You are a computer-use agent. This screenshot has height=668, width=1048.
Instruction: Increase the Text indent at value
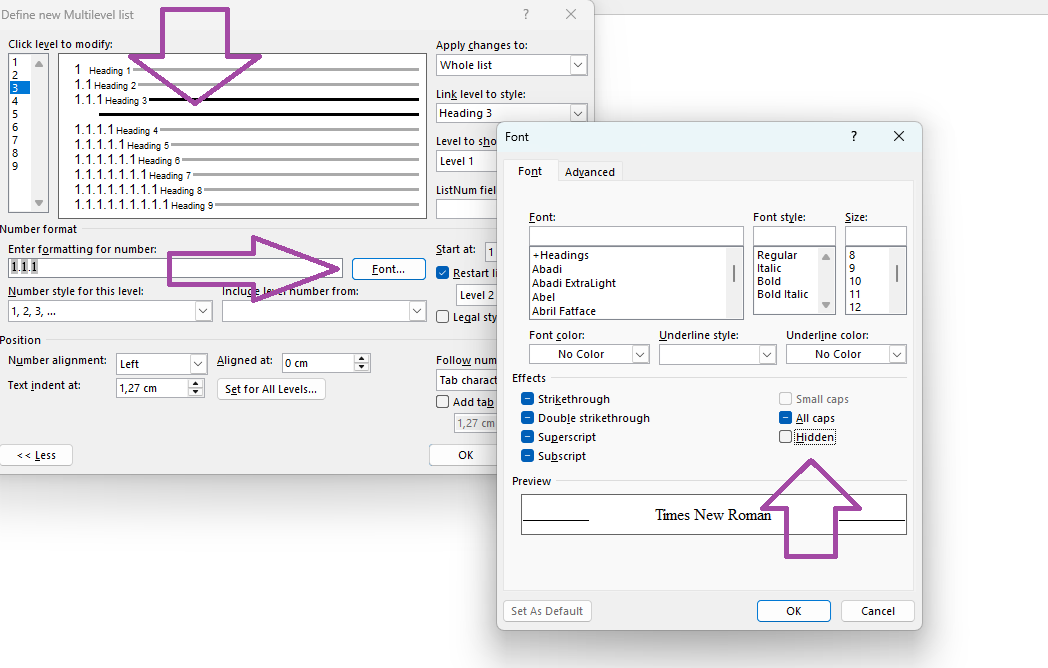click(195, 384)
